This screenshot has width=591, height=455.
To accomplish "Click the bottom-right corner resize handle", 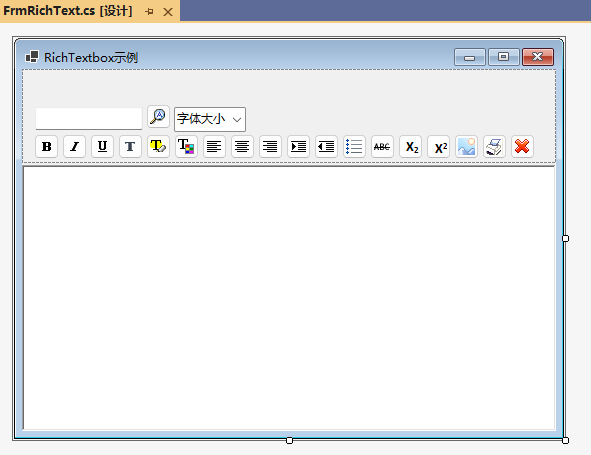I will pyautogui.click(x=565, y=440).
